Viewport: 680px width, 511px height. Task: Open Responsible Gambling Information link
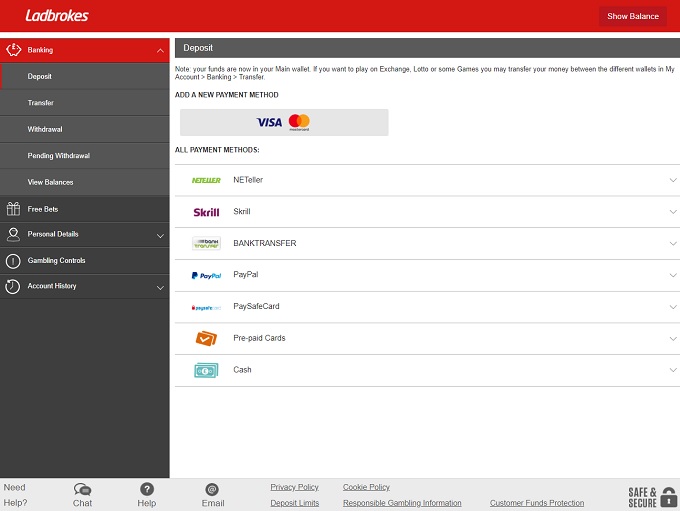(x=402, y=503)
